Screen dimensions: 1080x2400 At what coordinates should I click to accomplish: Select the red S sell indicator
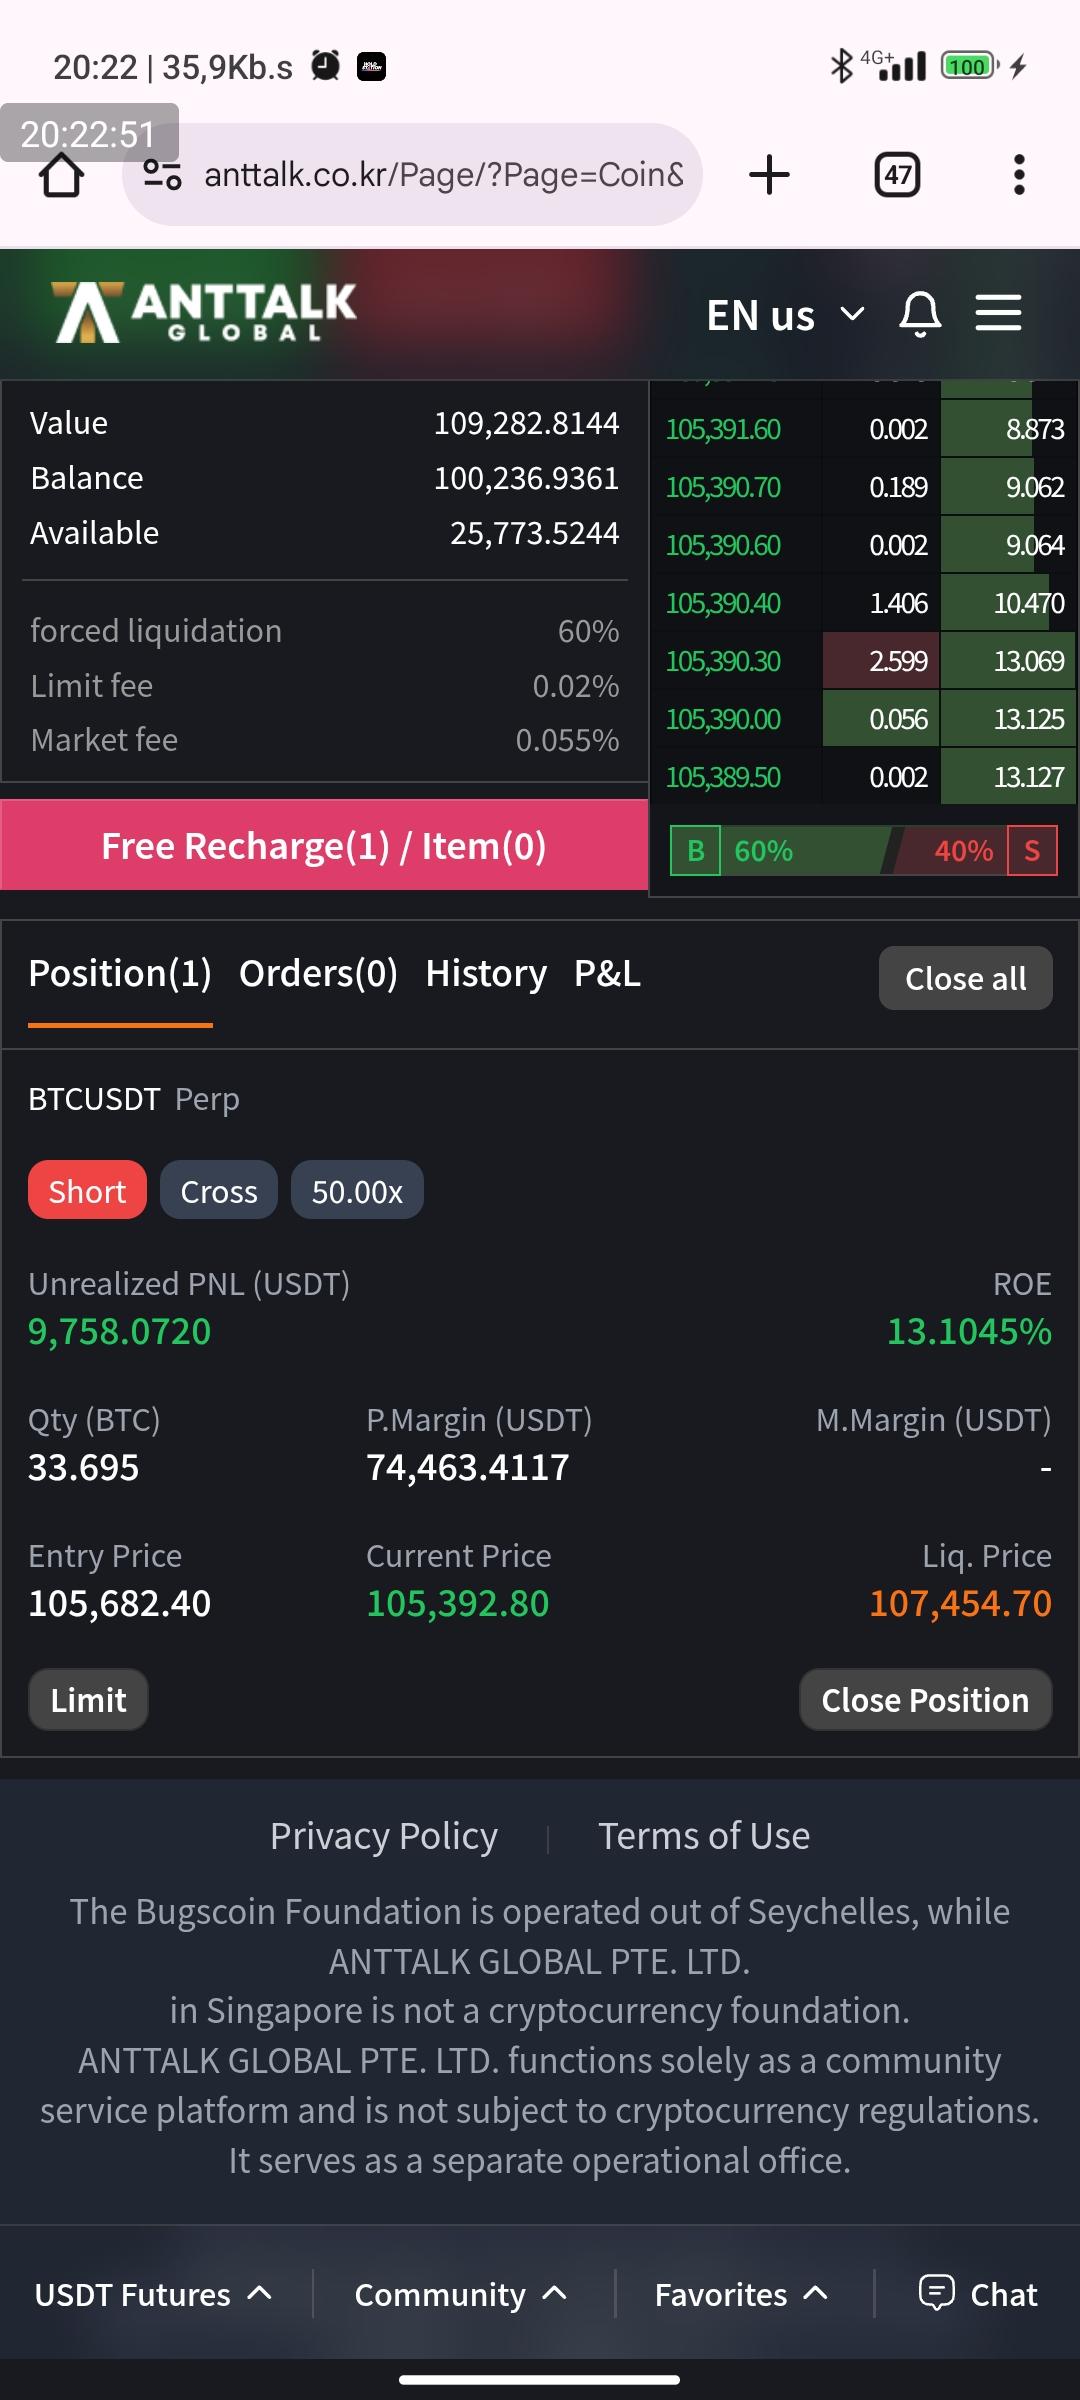pyautogui.click(x=1032, y=851)
